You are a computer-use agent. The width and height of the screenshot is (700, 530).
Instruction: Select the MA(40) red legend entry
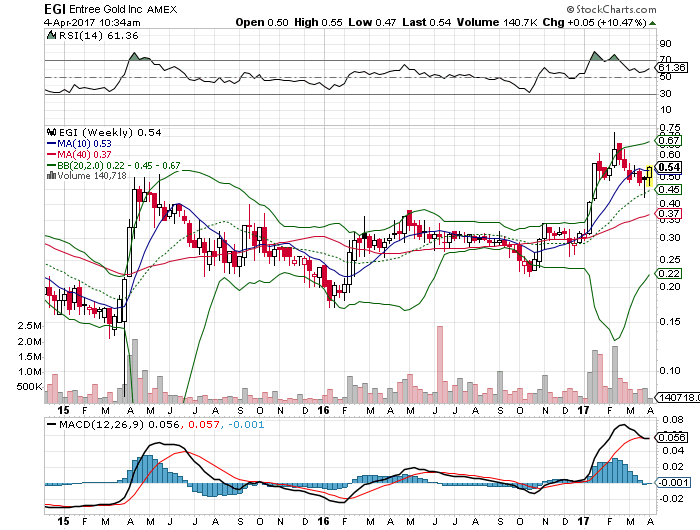coord(85,154)
